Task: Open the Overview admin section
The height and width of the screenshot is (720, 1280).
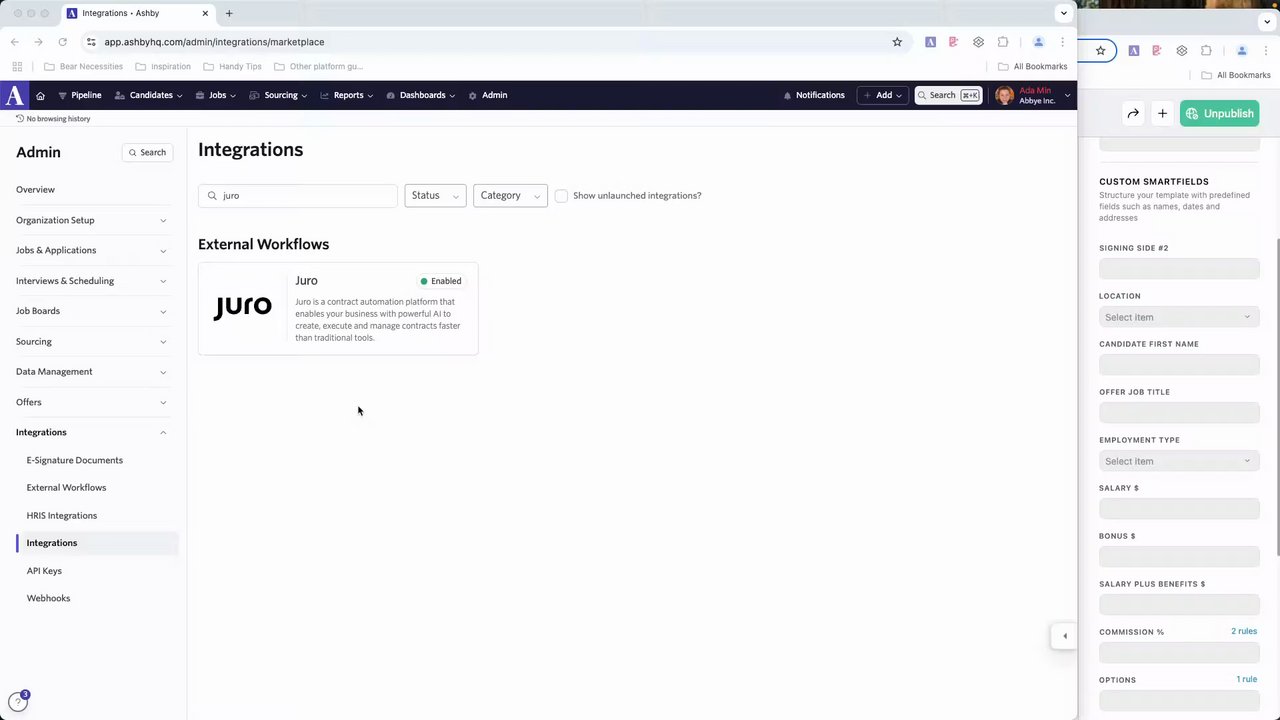Action: pyautogui.click(x=35, y=190)
